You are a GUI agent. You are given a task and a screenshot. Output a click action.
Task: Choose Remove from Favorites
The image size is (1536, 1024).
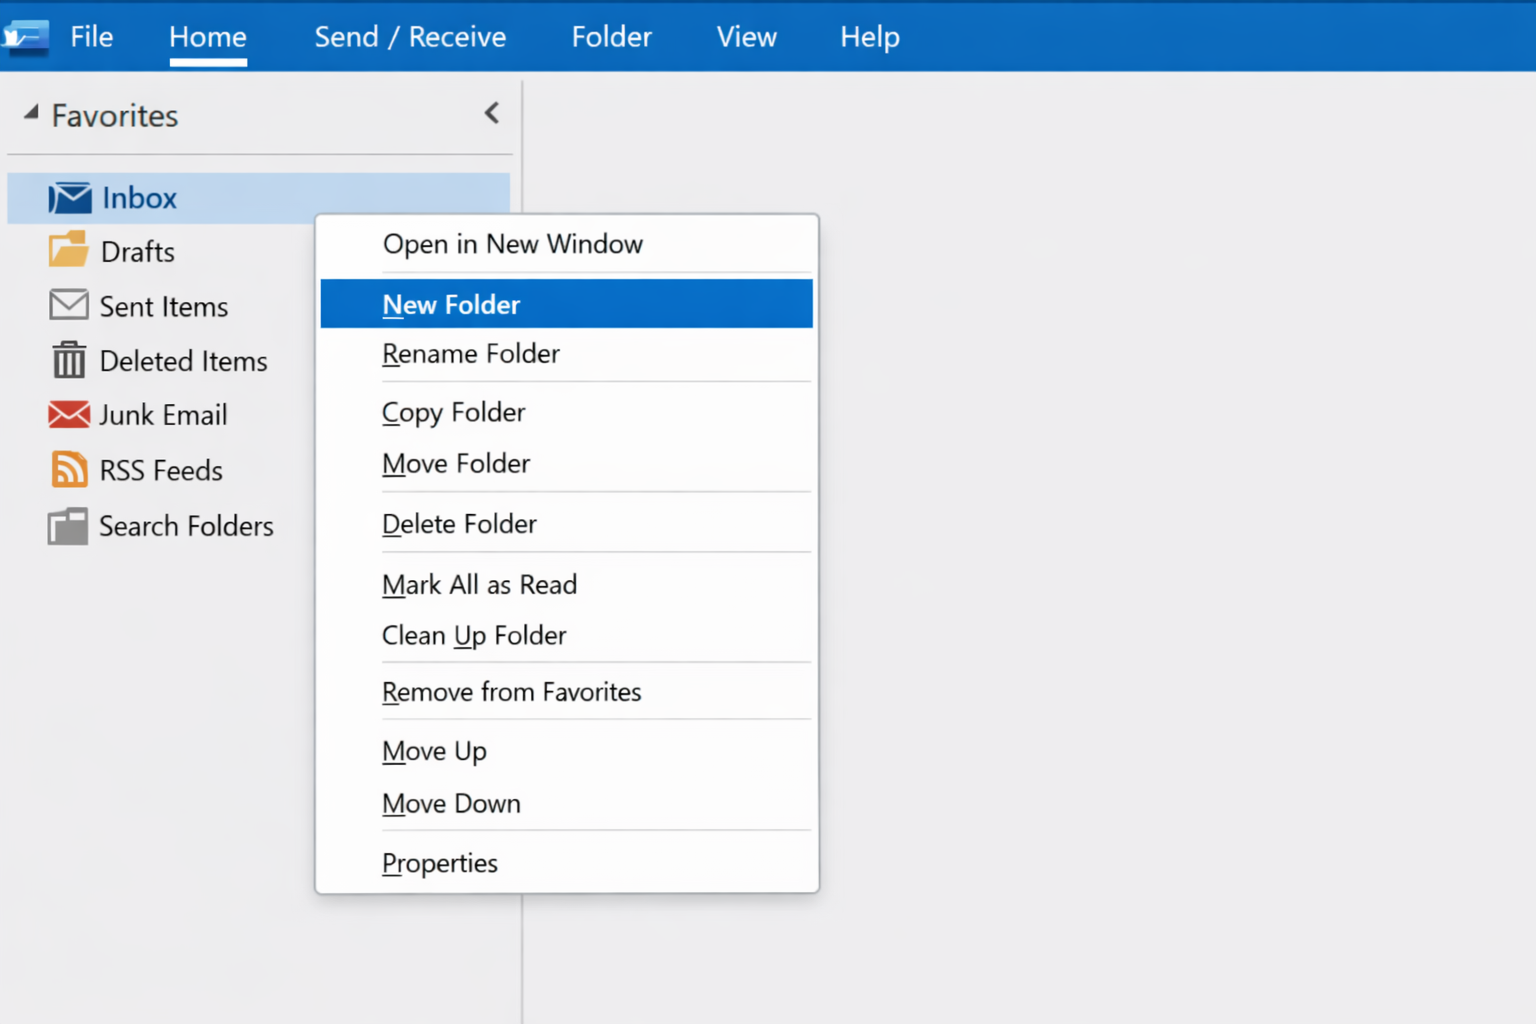(x=511, y=691)
